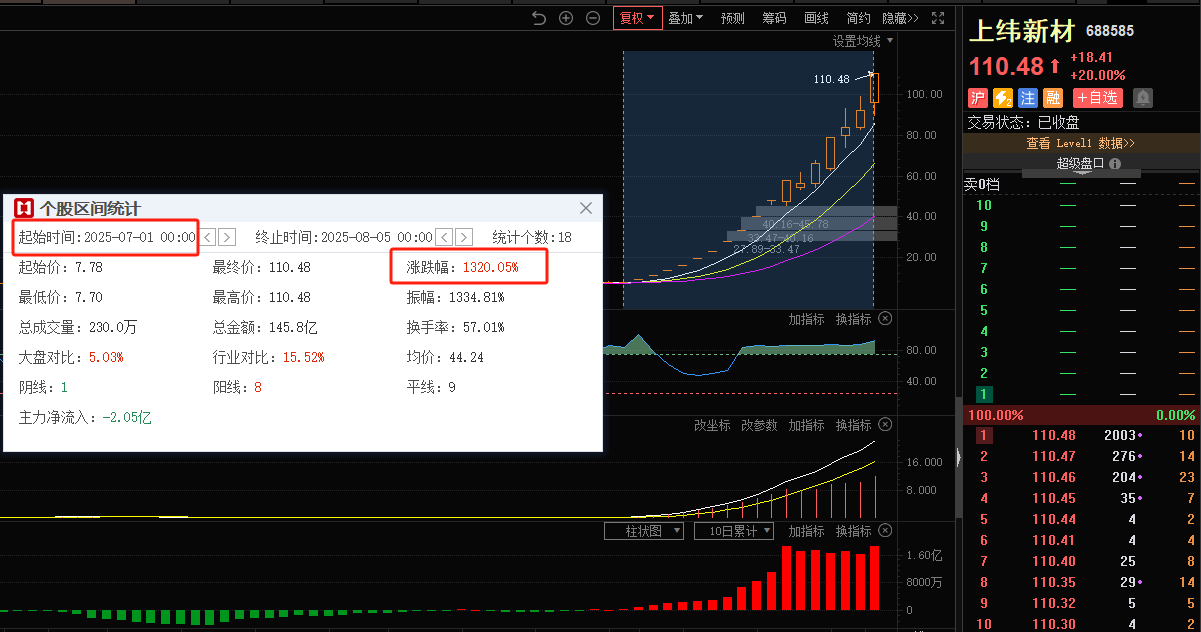This screenshot has width=1201, height=632.
Task: Close the second indicator panel with X icon
Action: click(885, 425)
